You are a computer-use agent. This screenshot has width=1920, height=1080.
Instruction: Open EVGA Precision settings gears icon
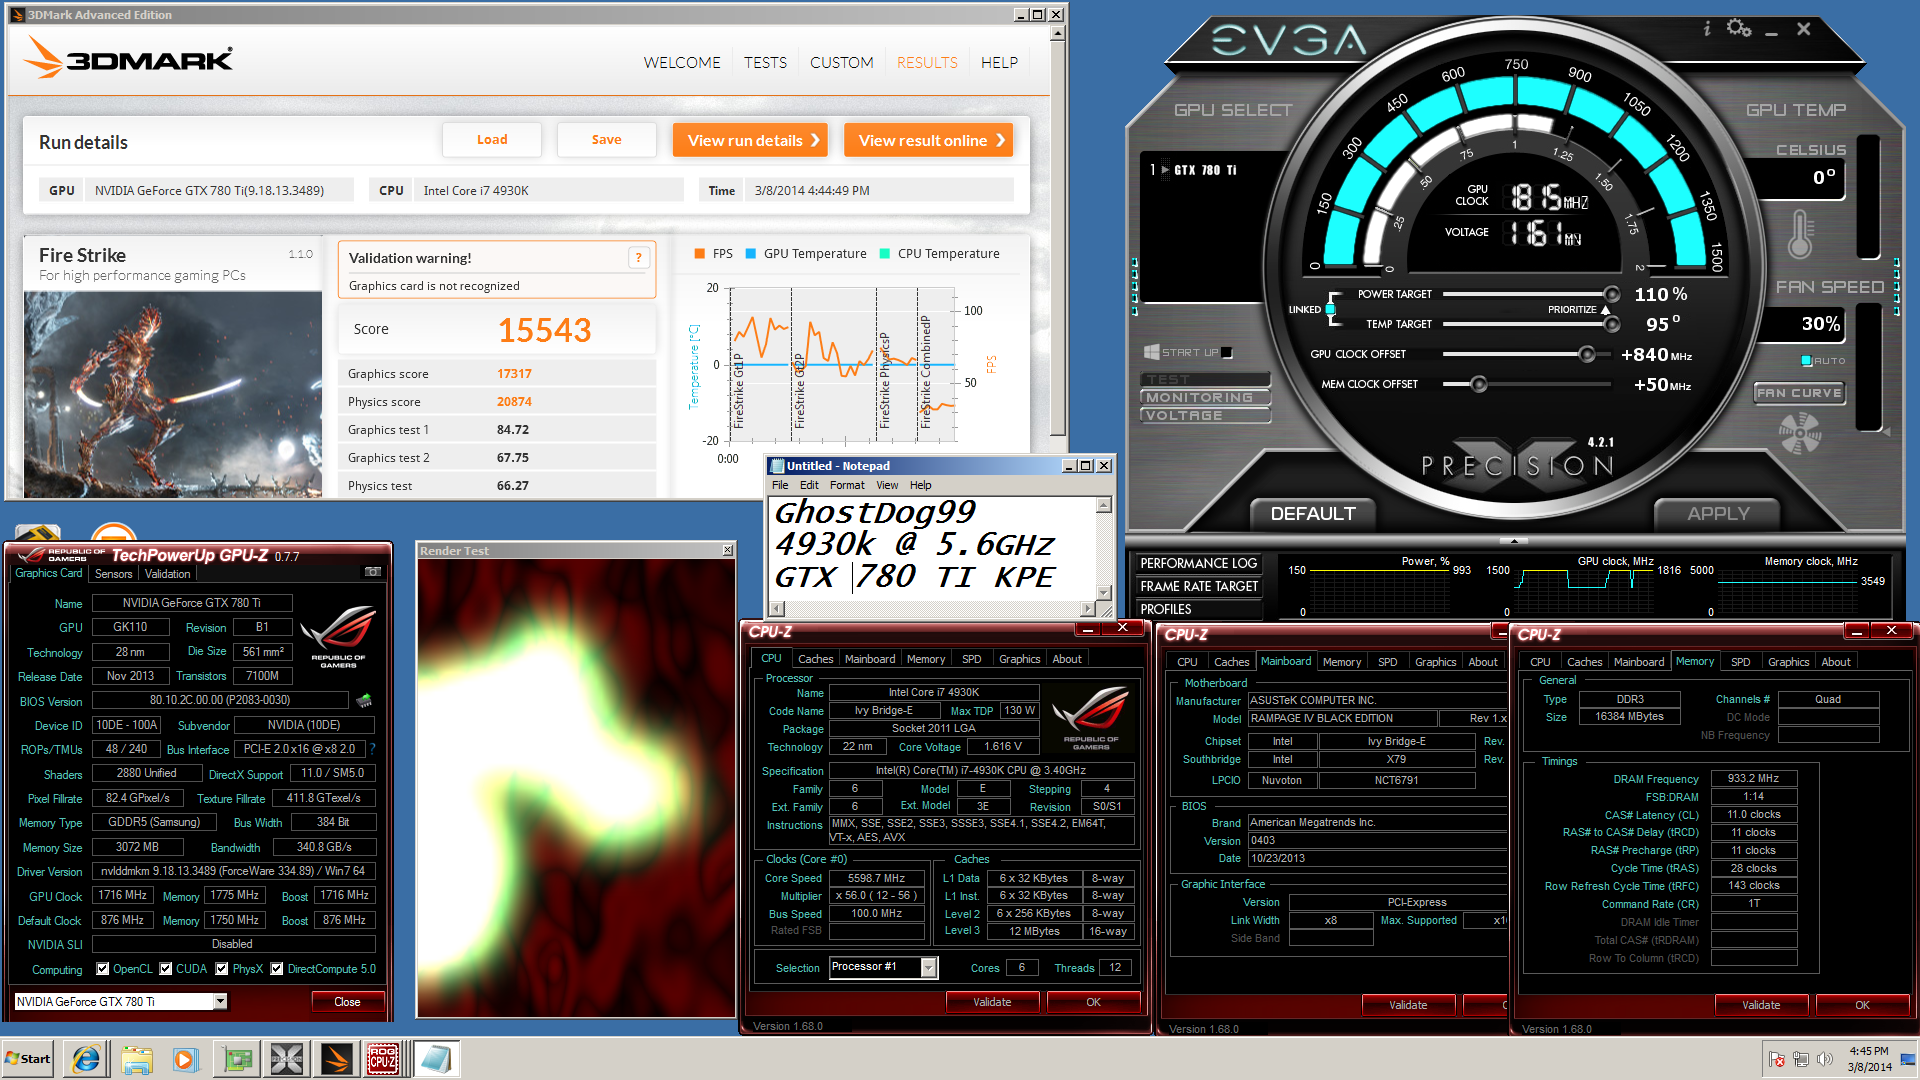coord(1739,28)
